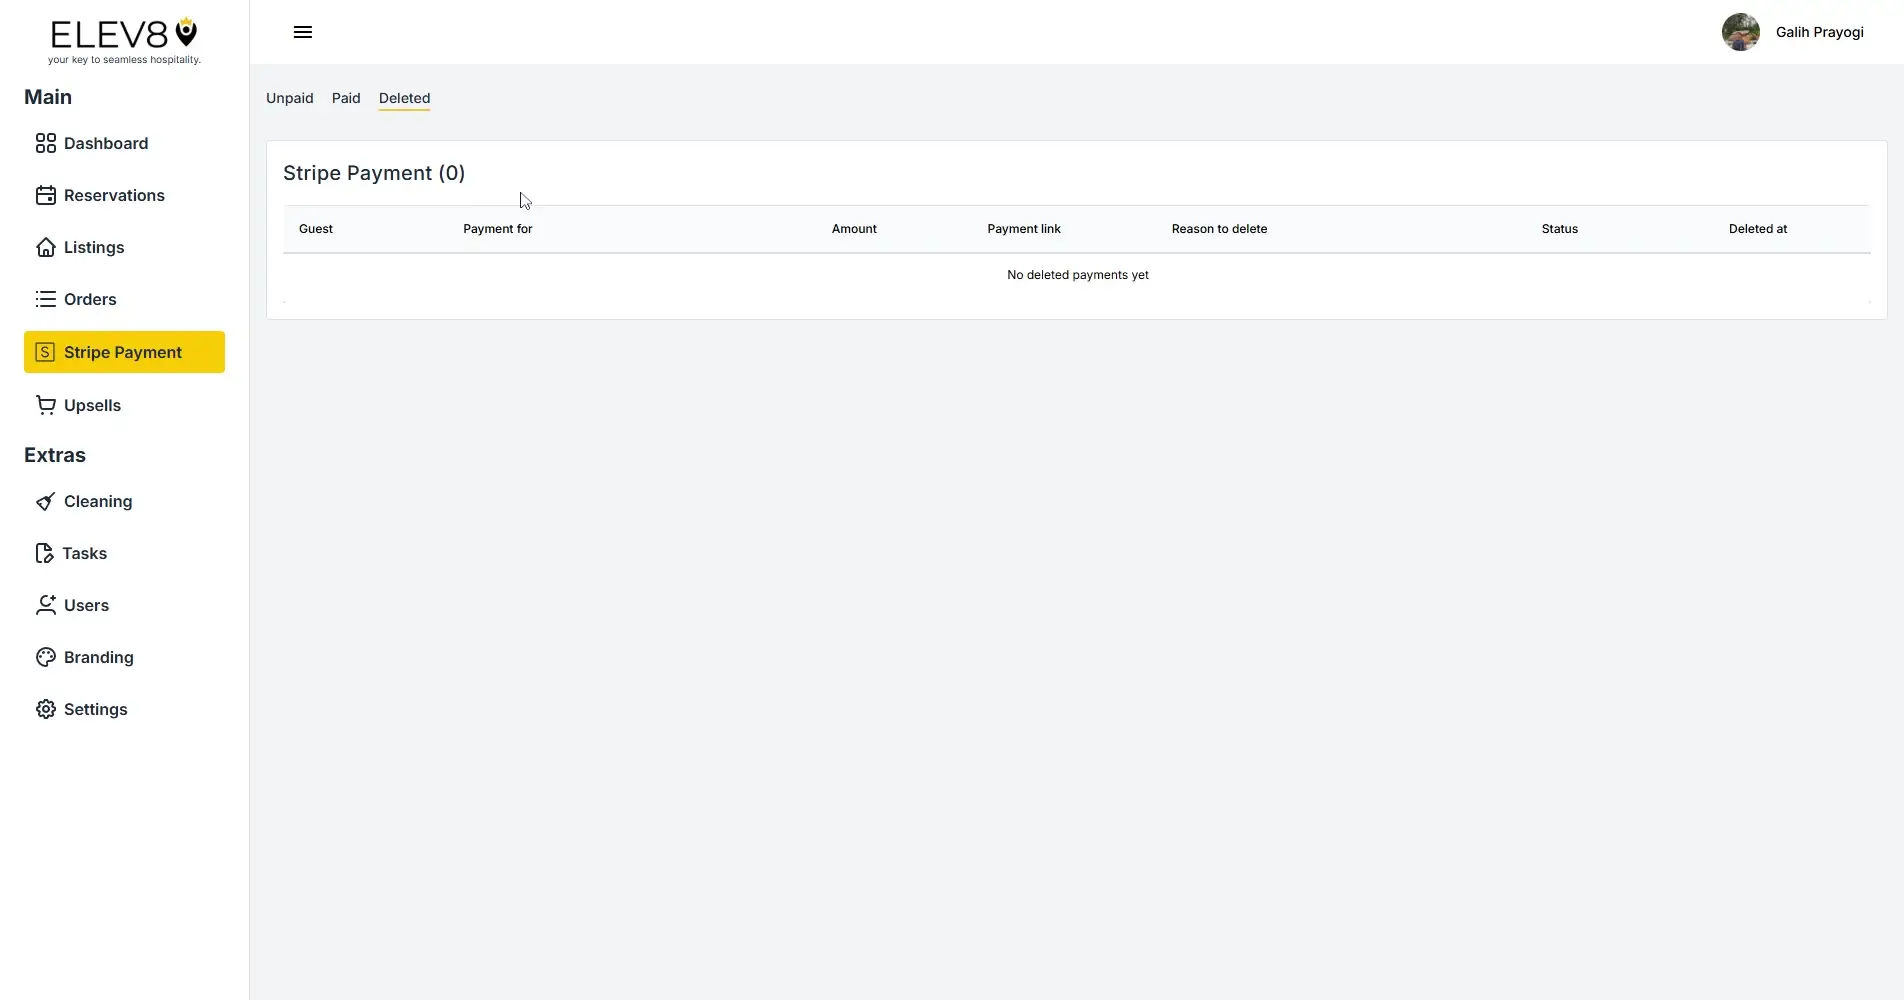The height and width of the screenshot is (1000, 1904).
Task: Open the Galih Prayogi profile avatar
Action: [x=1740, y=32]
